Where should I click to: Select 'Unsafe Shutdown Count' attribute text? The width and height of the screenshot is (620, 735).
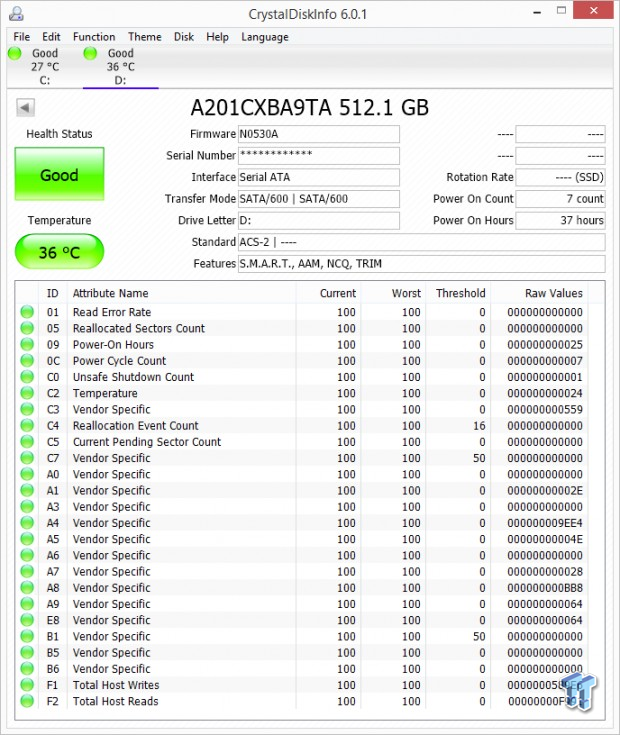(134, 377)
